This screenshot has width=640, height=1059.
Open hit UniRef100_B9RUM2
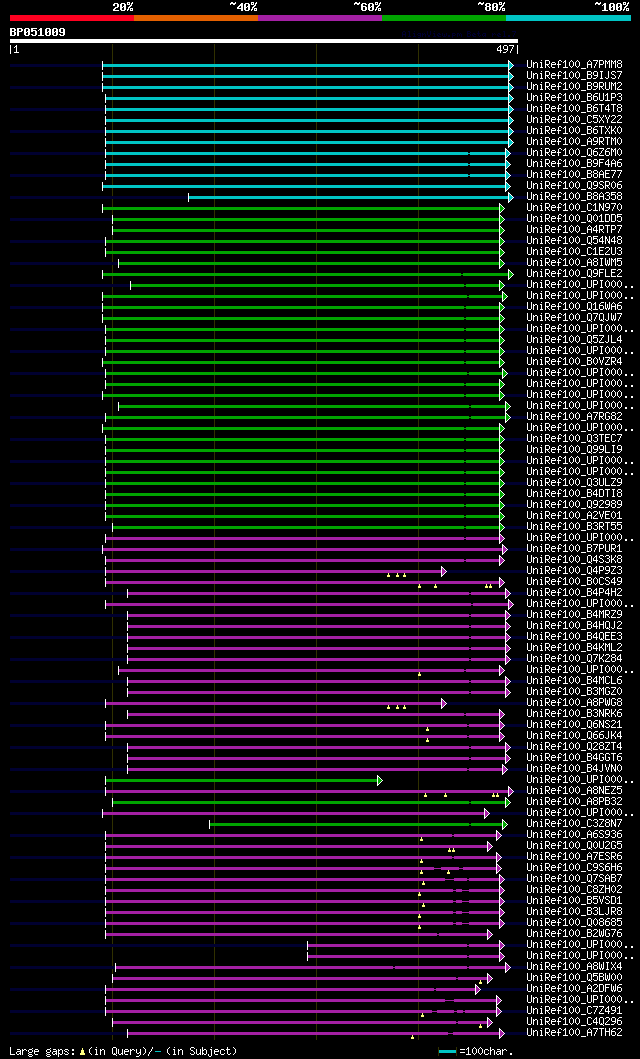pyautogui.click(x=575, y=86)
